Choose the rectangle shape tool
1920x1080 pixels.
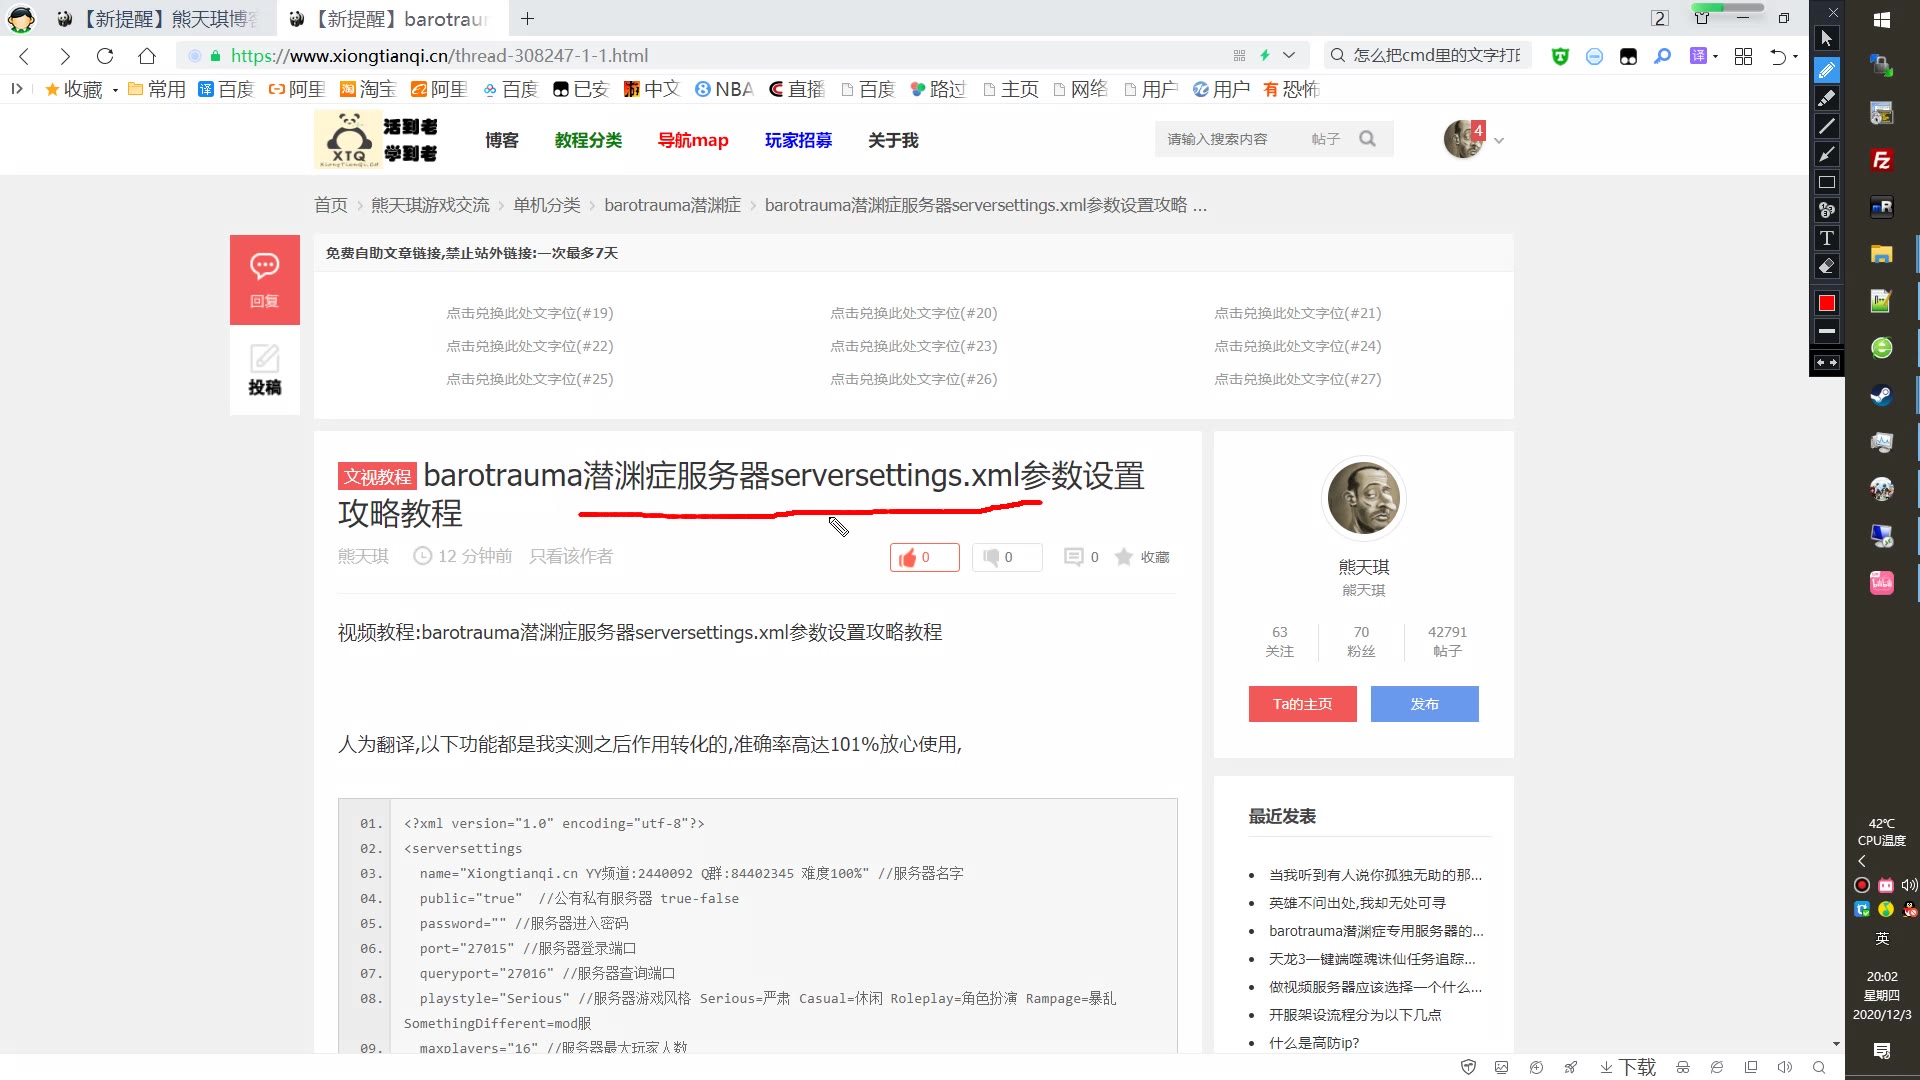coord(1826,182)
